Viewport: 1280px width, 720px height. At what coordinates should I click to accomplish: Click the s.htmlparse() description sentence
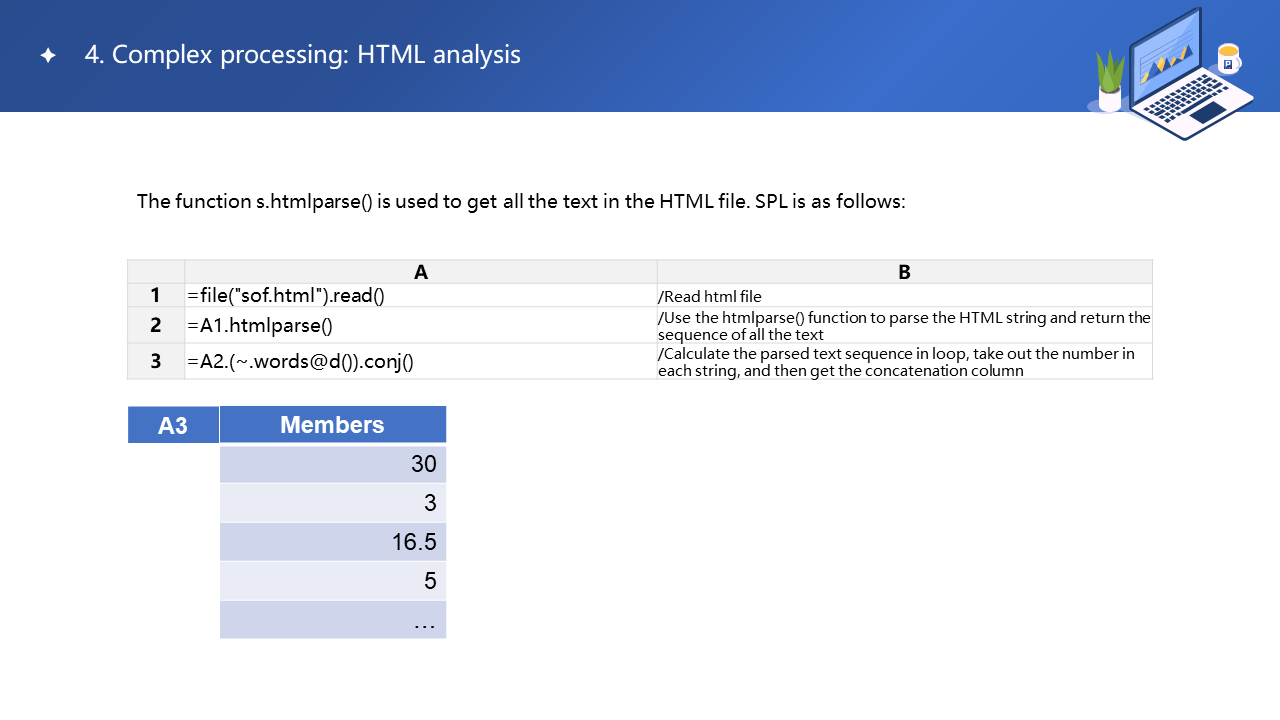(520, 201)
